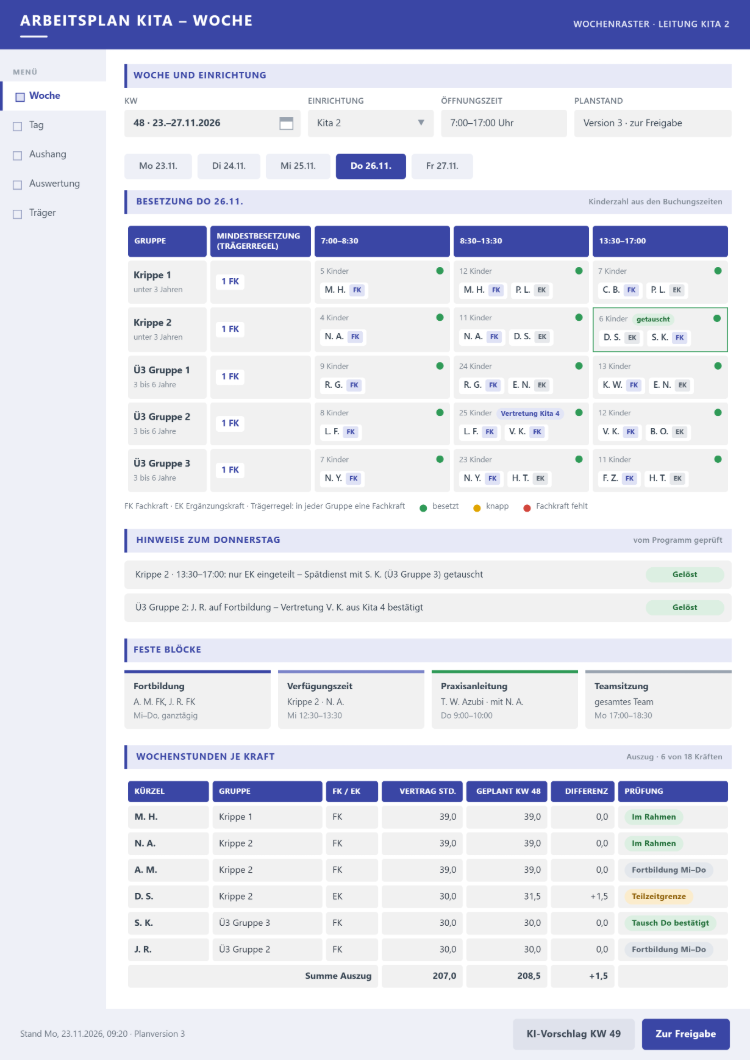Open the Praxisanleitung block card
The width and height of the screenshot is (750, 1060).
(505, 700)
